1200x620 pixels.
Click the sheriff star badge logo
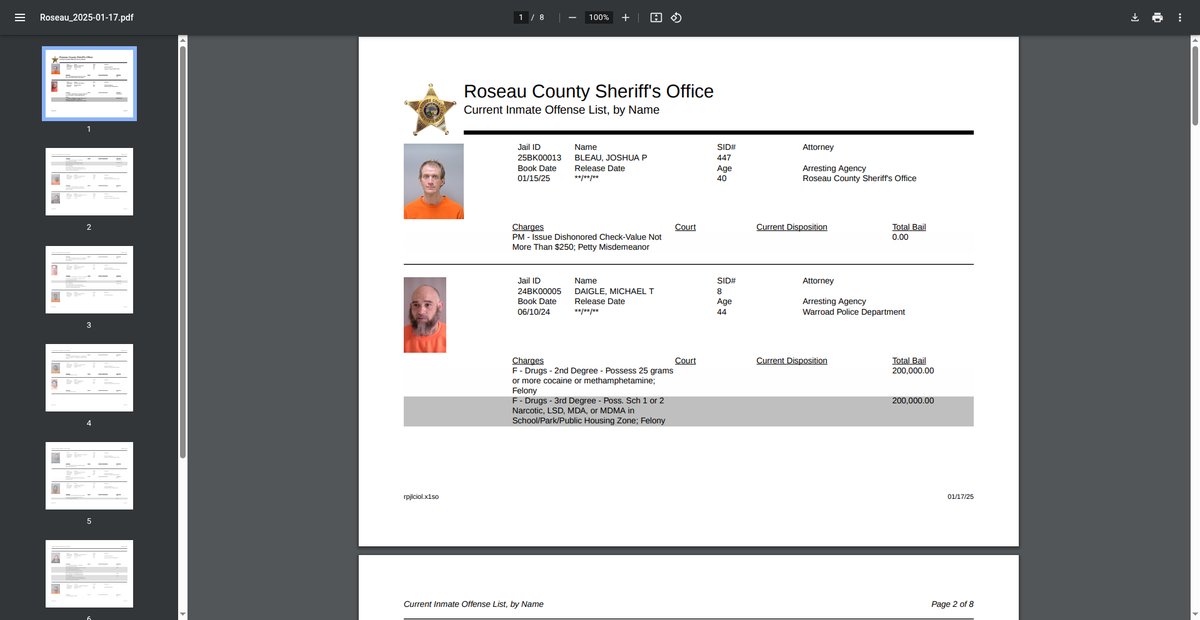coord(431,109)
